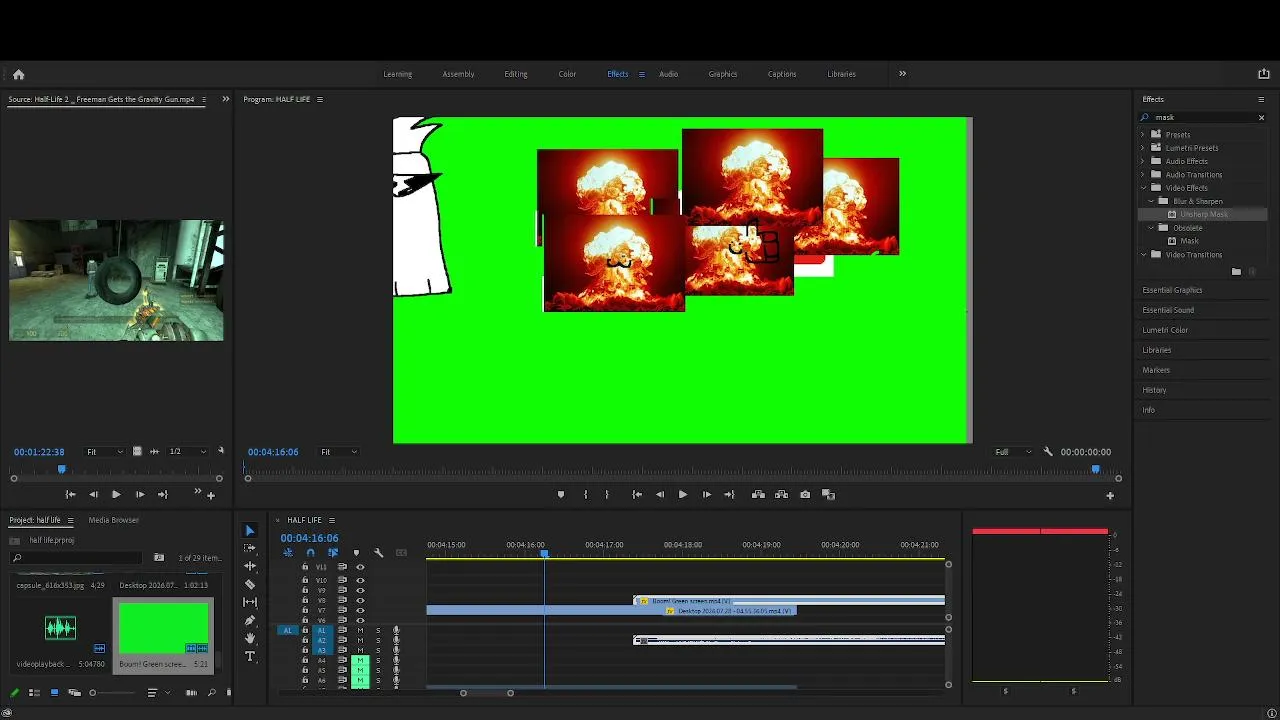
Task: Open Program monitor button editor plus
Action: tap(1110, 495)
